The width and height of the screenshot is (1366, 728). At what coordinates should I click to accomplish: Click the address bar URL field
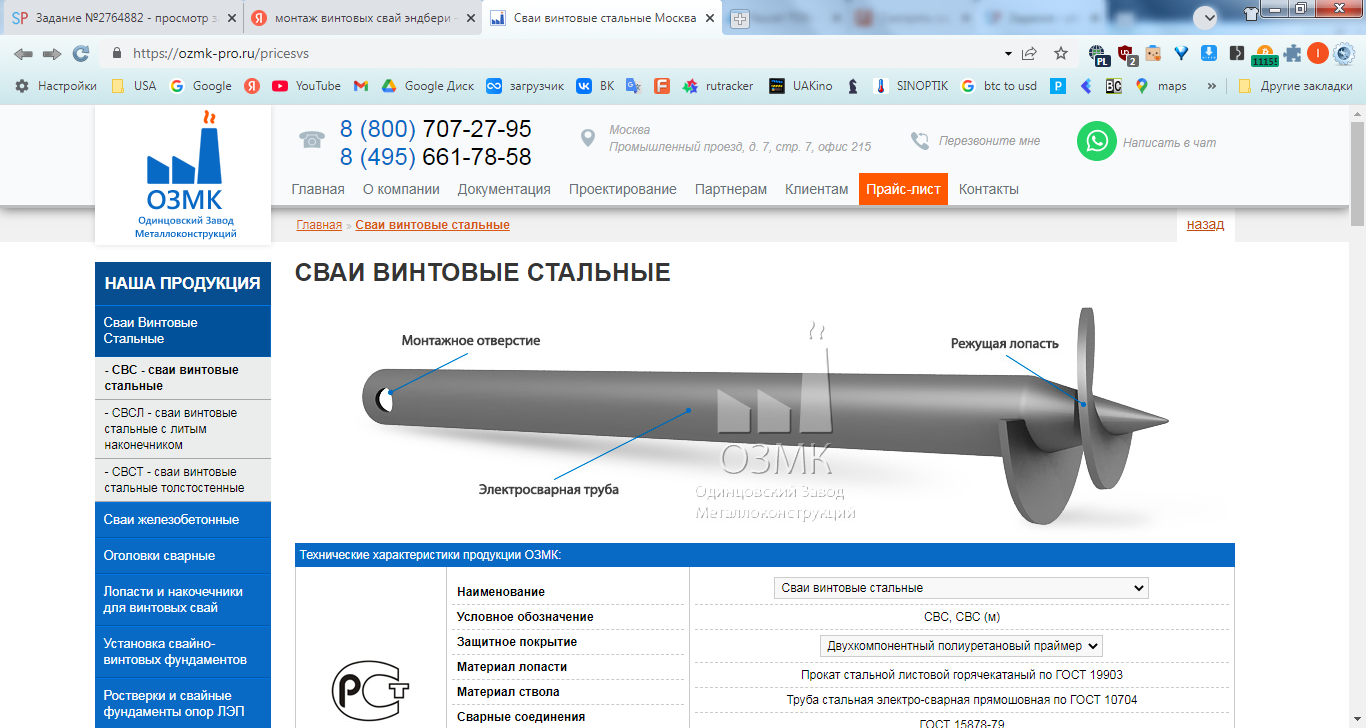click(x=560, y=54)
